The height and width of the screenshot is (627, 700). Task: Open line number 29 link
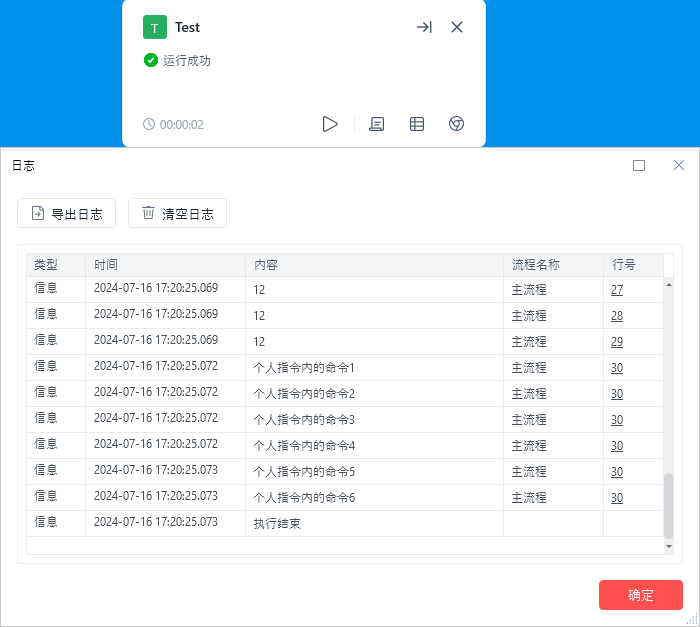[617, 342]
